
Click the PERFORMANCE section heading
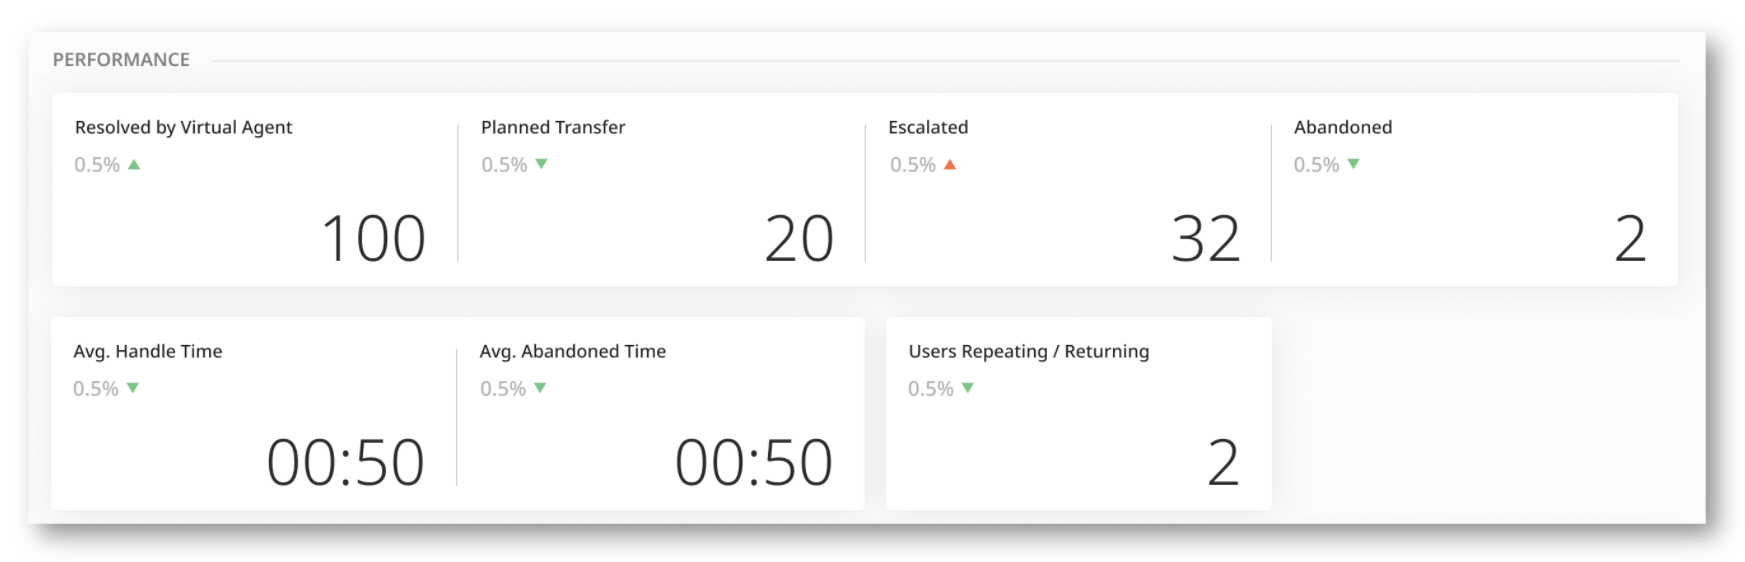pyautogui.click(x=121, y=60)
